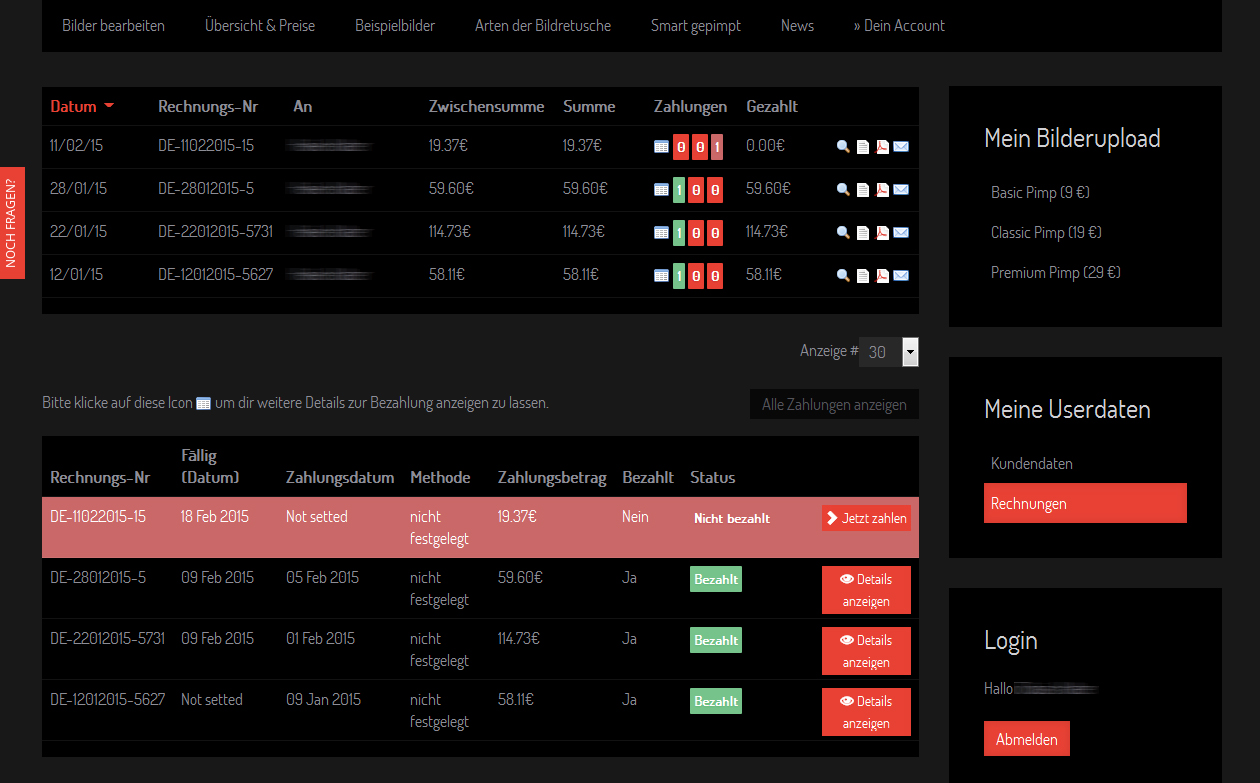Open the Anzeige # count dropdown
Image resolution: width=1260 pixels, height=783 pixels.
909,352
